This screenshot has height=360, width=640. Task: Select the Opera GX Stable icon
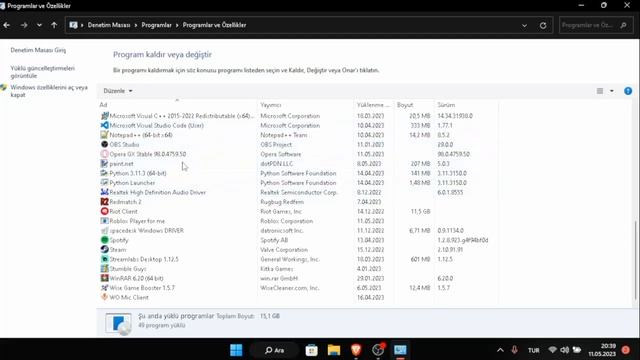click(x=104, y=154)
